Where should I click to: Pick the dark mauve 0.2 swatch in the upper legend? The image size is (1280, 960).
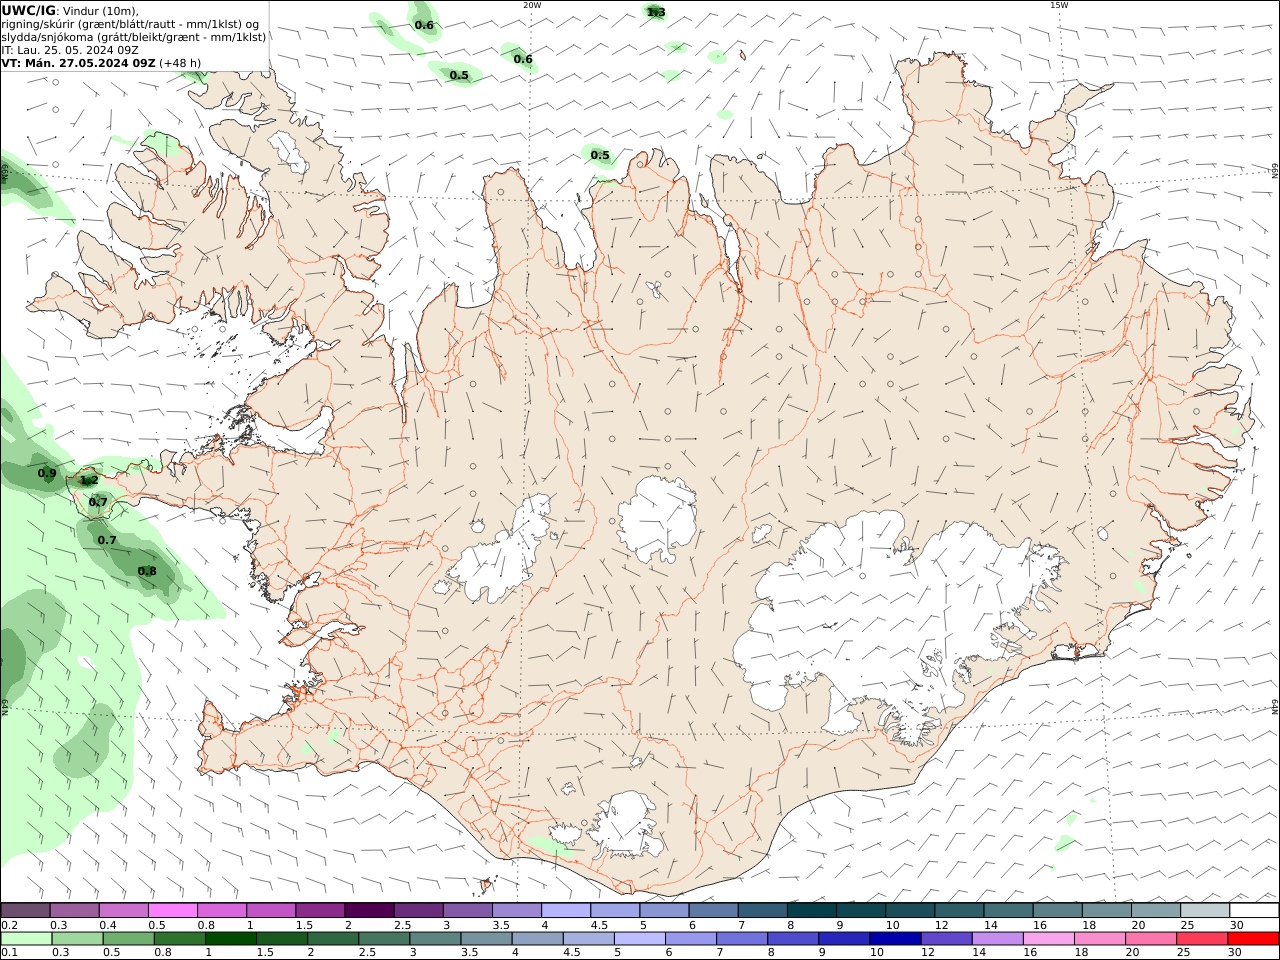tap(25, 911)
